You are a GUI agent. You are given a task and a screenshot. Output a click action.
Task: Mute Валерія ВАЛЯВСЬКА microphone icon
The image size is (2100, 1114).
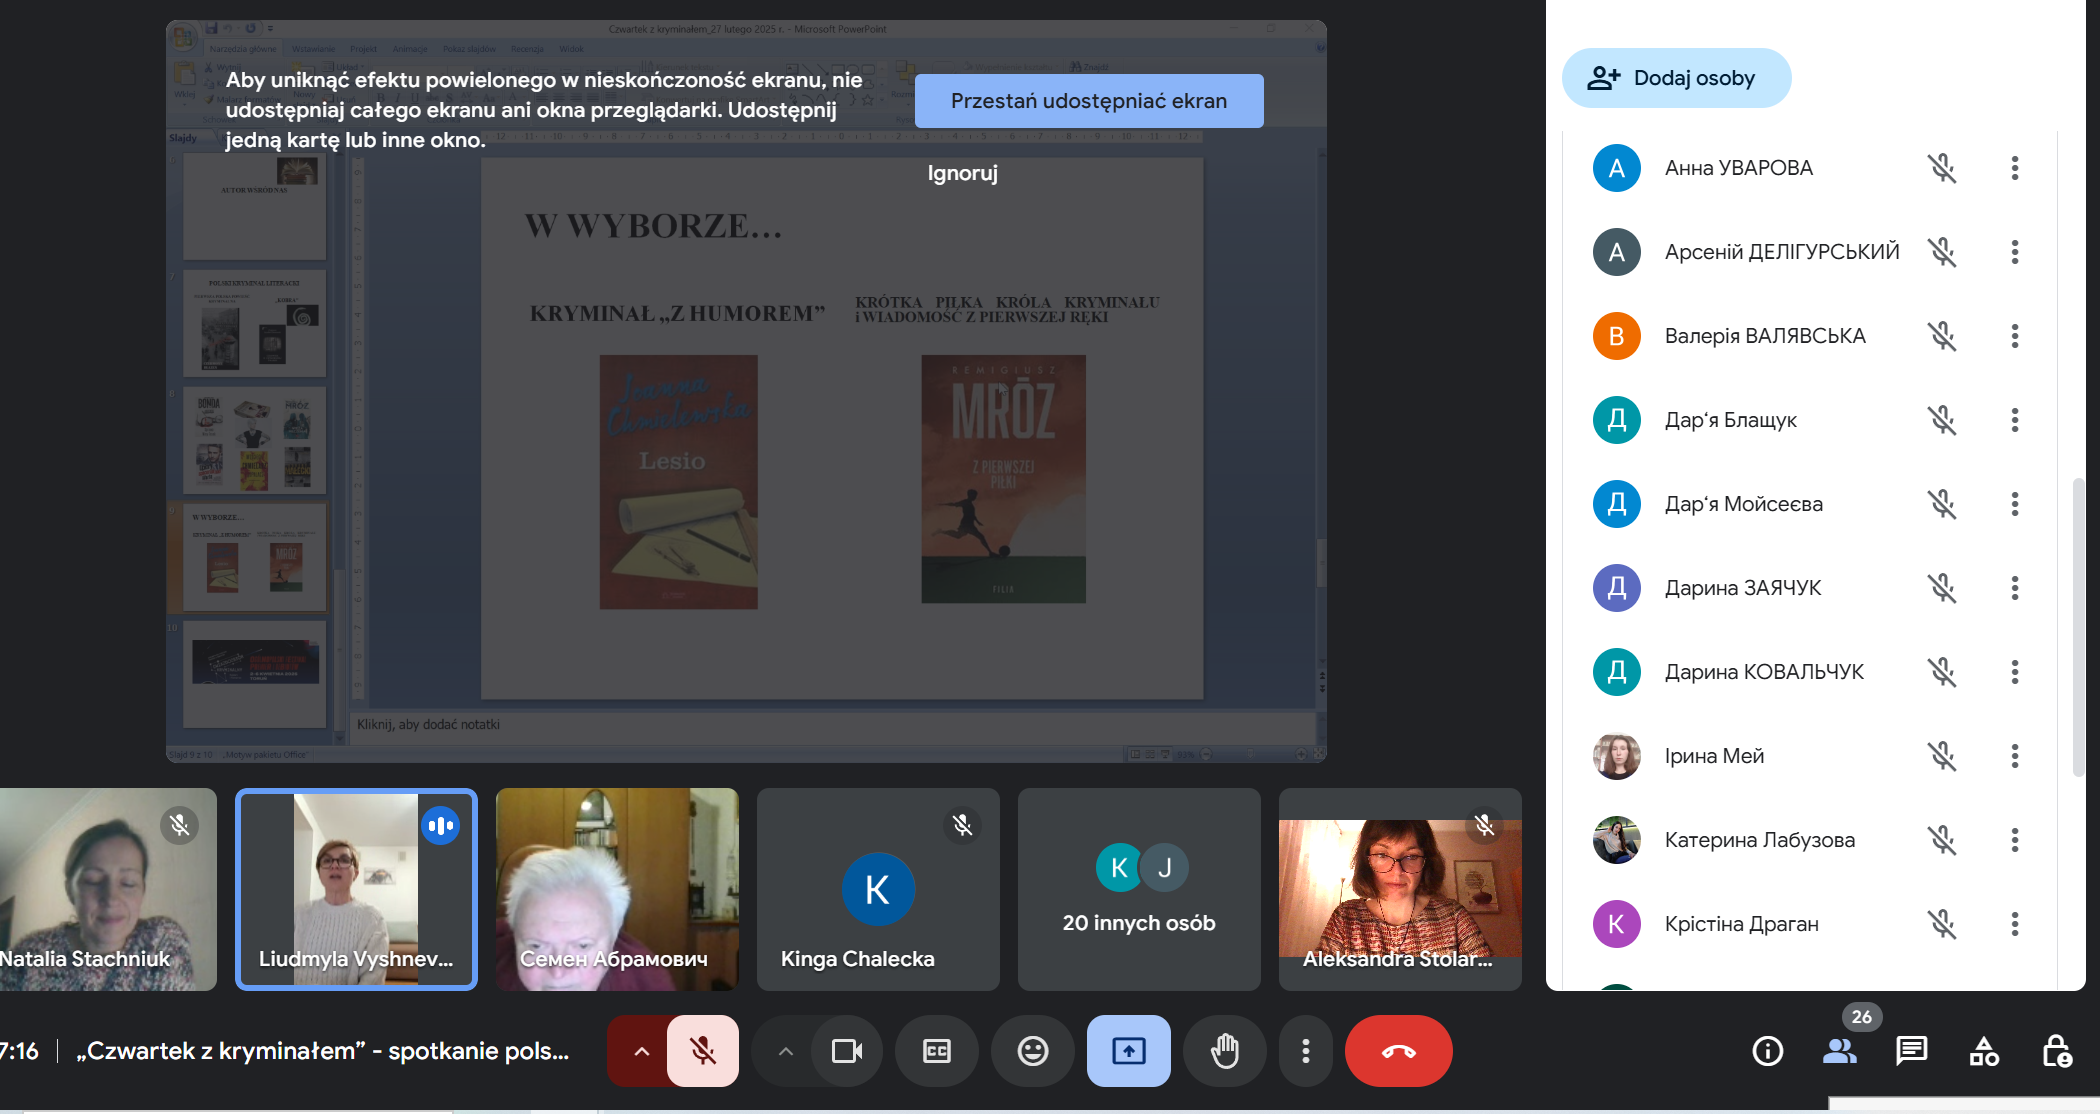pos(1942,336)
